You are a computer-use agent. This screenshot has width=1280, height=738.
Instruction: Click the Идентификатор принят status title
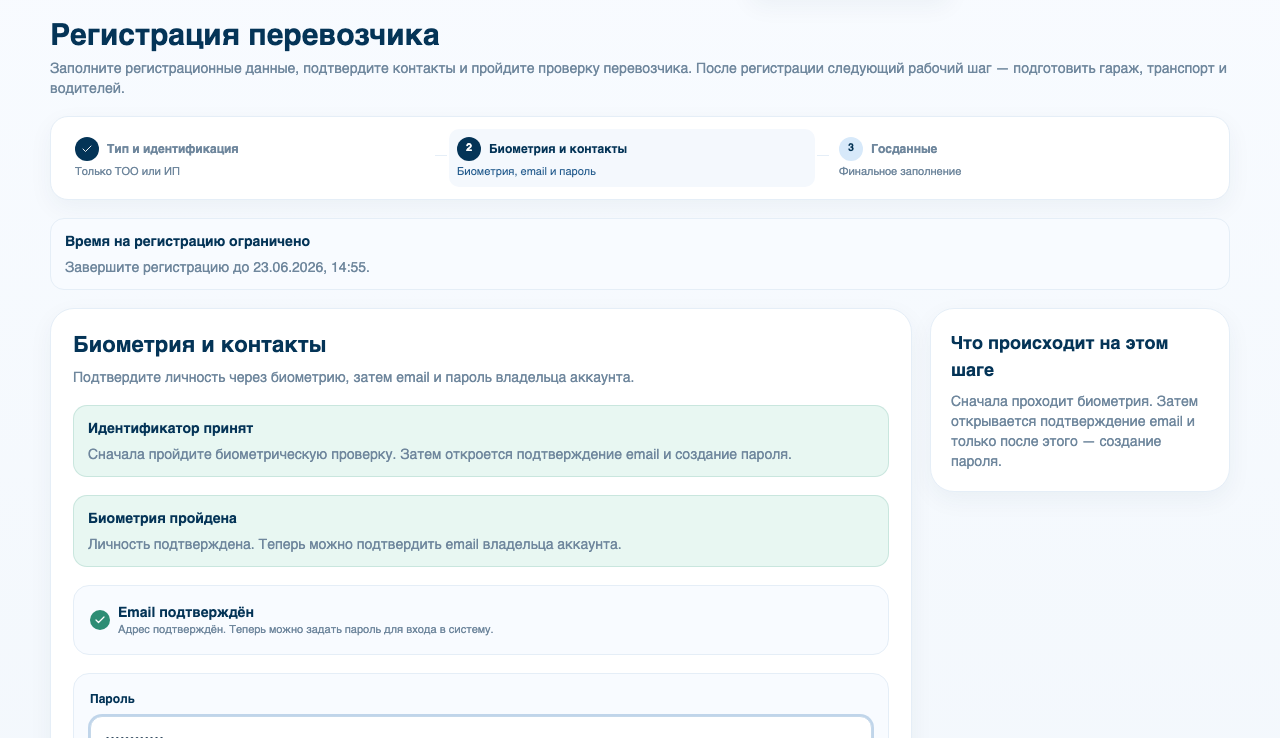click(170, 428)
